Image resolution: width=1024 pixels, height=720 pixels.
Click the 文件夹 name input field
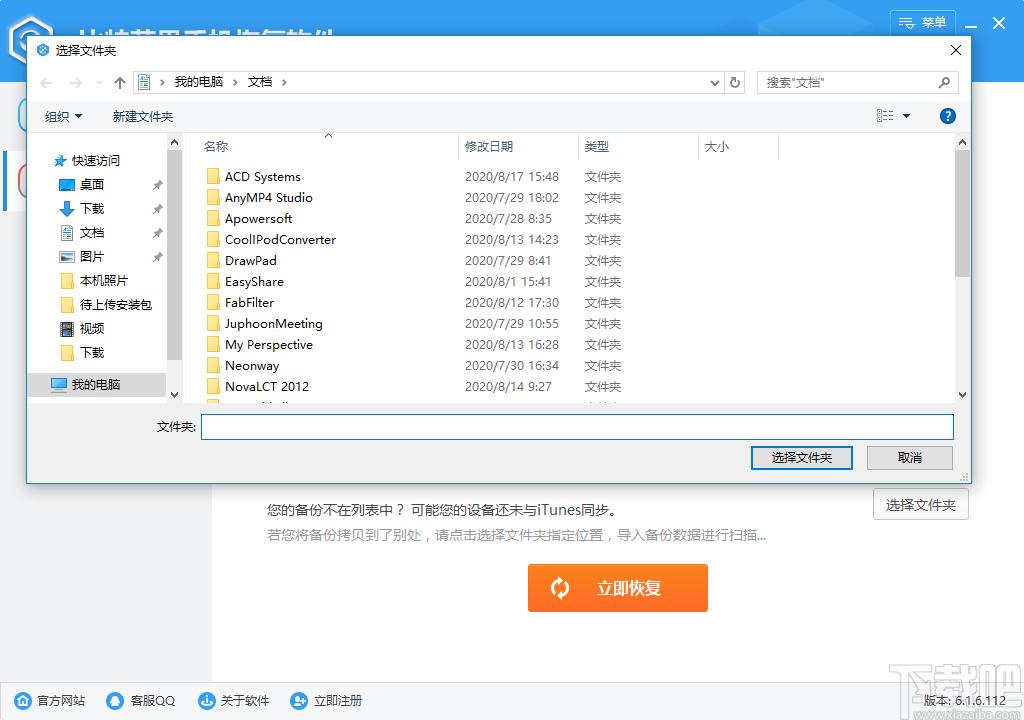click(x=577, y=427)
